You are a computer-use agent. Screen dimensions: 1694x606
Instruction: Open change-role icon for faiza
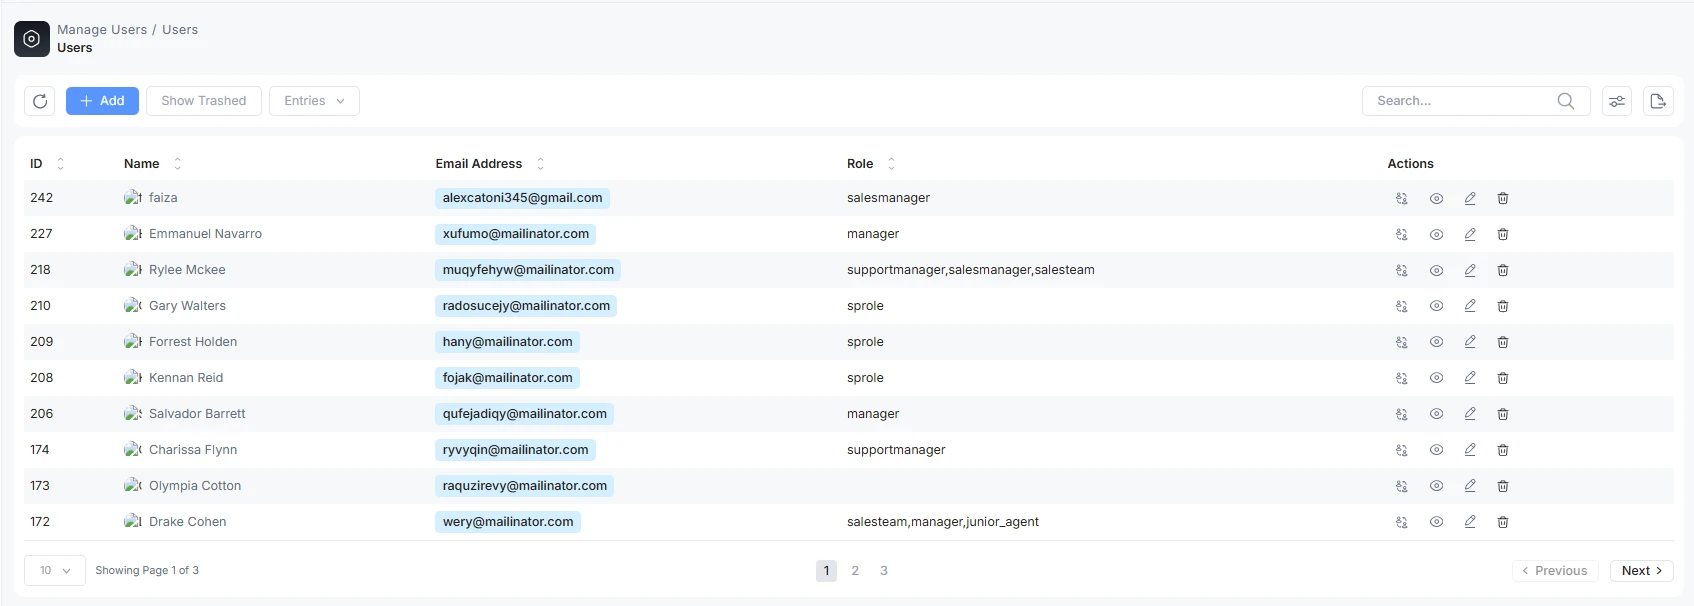click(1402, 198)
